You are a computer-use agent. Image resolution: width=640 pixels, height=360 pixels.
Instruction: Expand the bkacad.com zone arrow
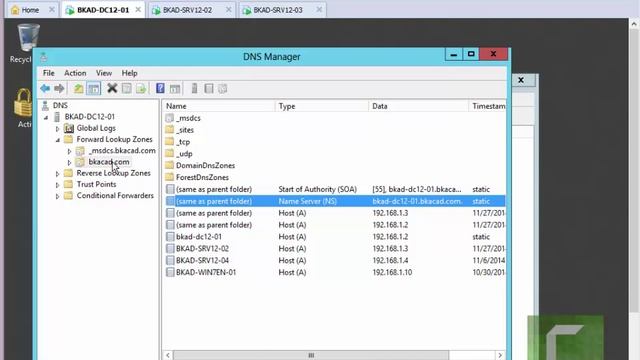[69, 162]
